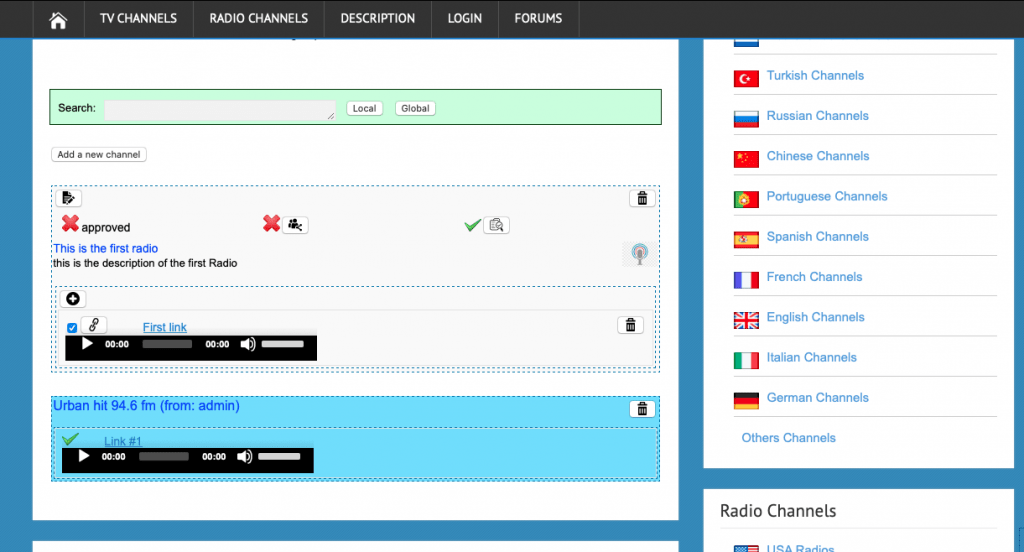Play the First link audio
The height and width of the screenshot is (552, 1024).
tap(87, 344)
